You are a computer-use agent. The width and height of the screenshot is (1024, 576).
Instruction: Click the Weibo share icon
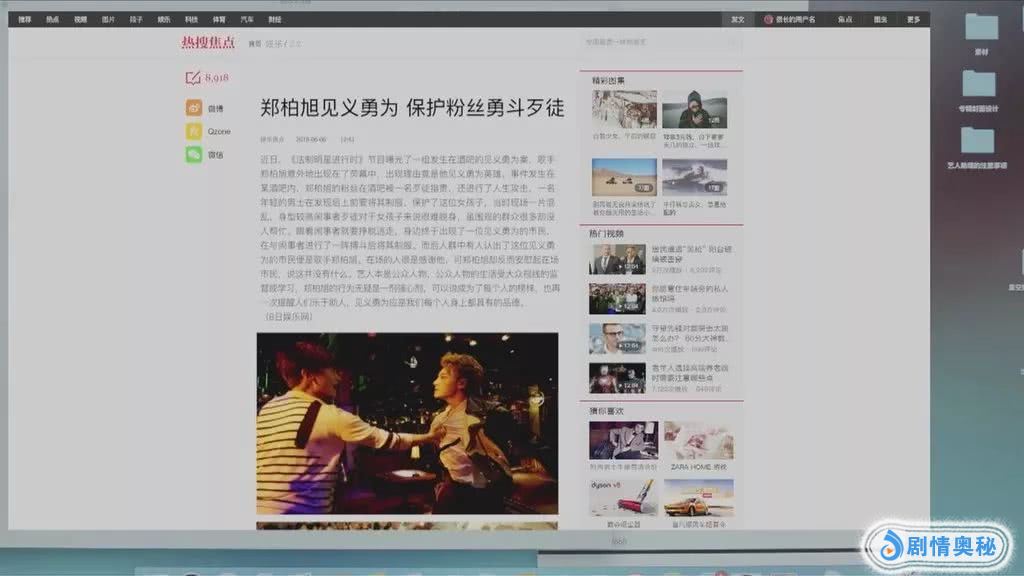point(193,108)
